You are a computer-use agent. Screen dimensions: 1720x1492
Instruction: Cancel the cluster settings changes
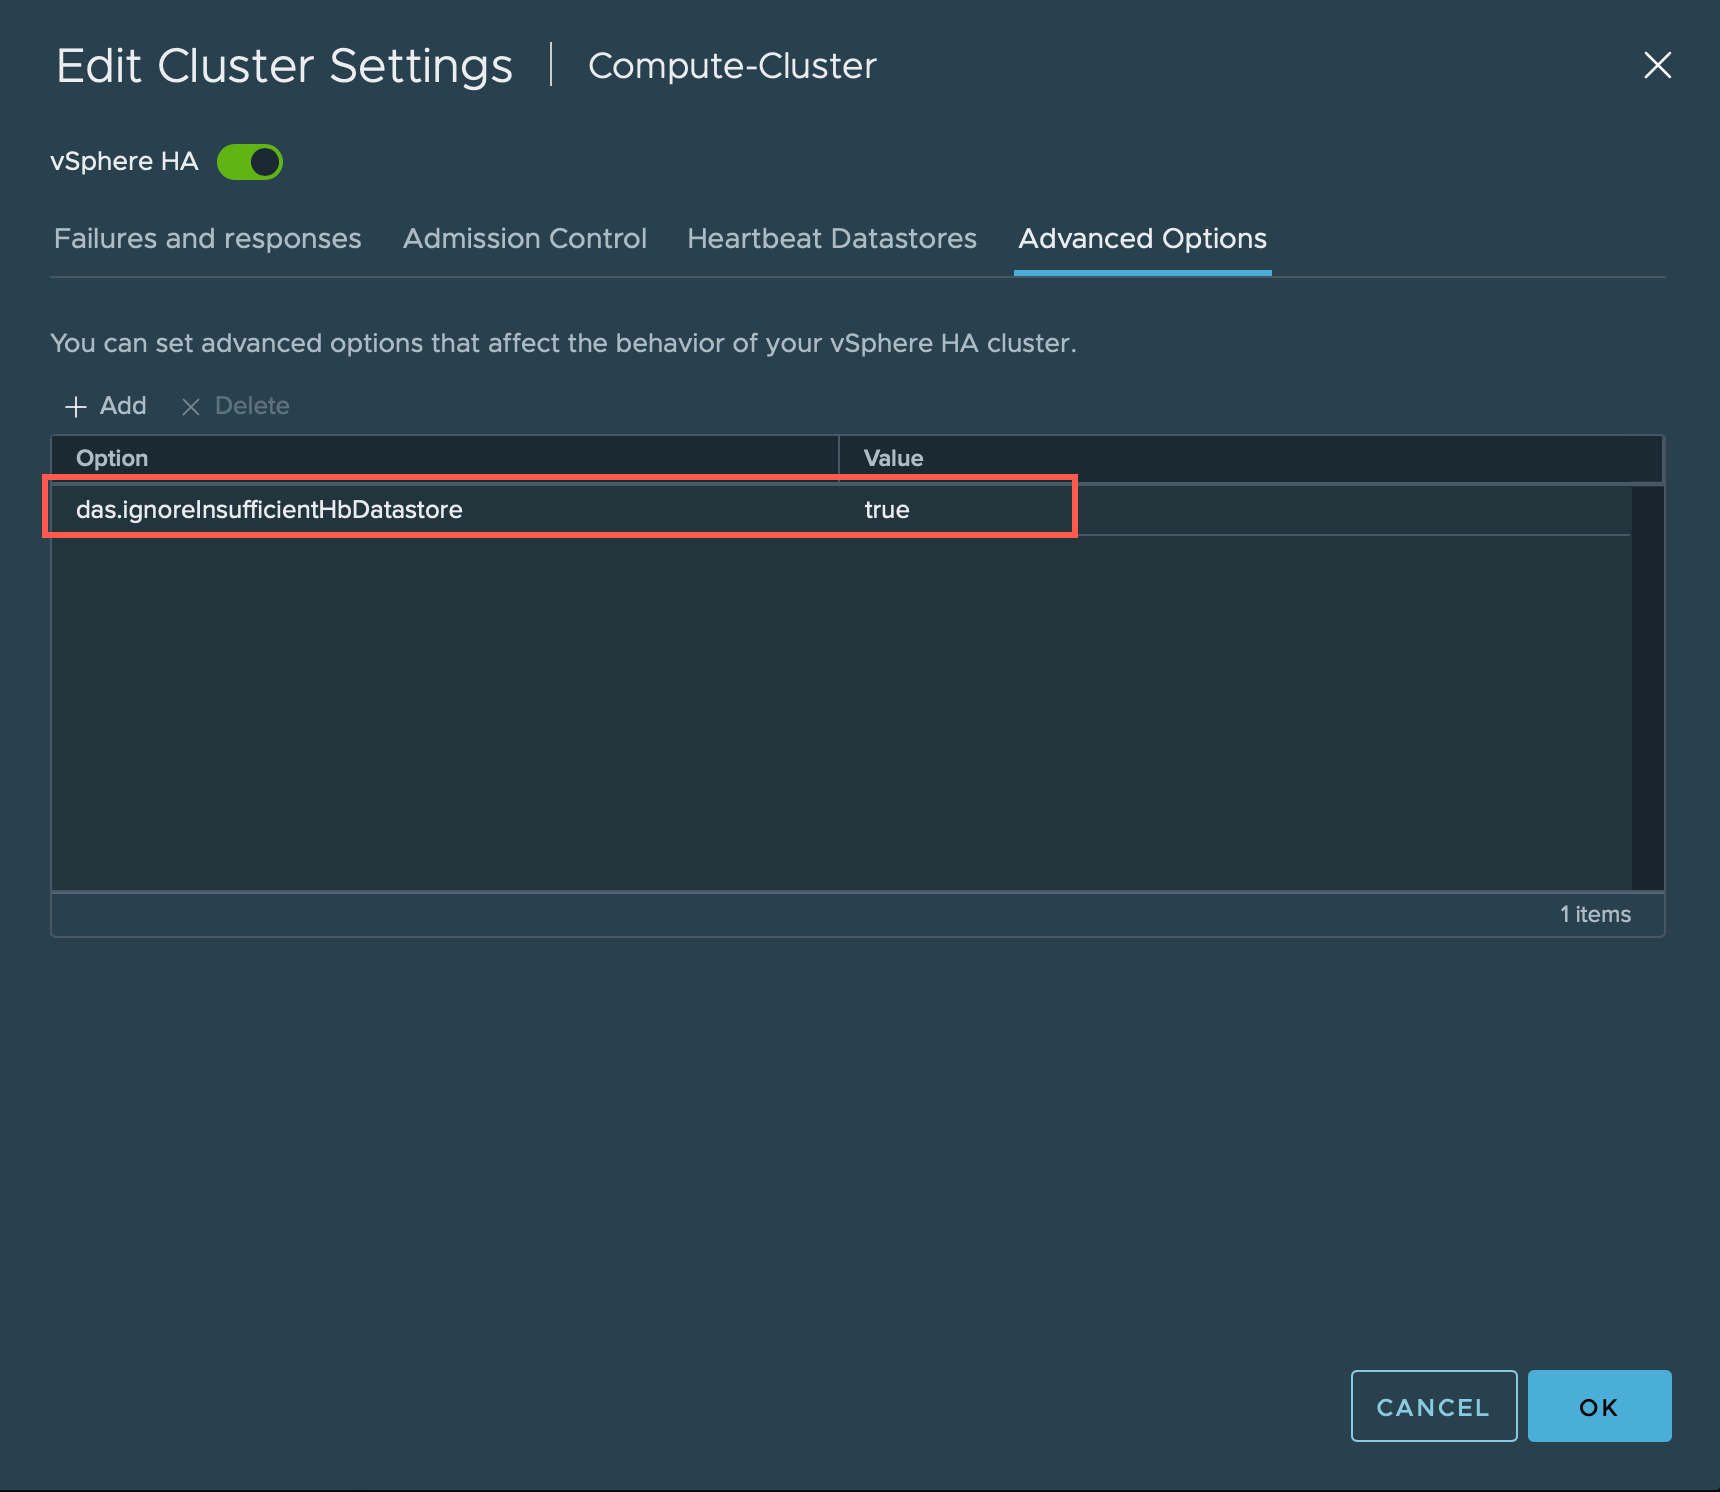pos(1433,1406)
